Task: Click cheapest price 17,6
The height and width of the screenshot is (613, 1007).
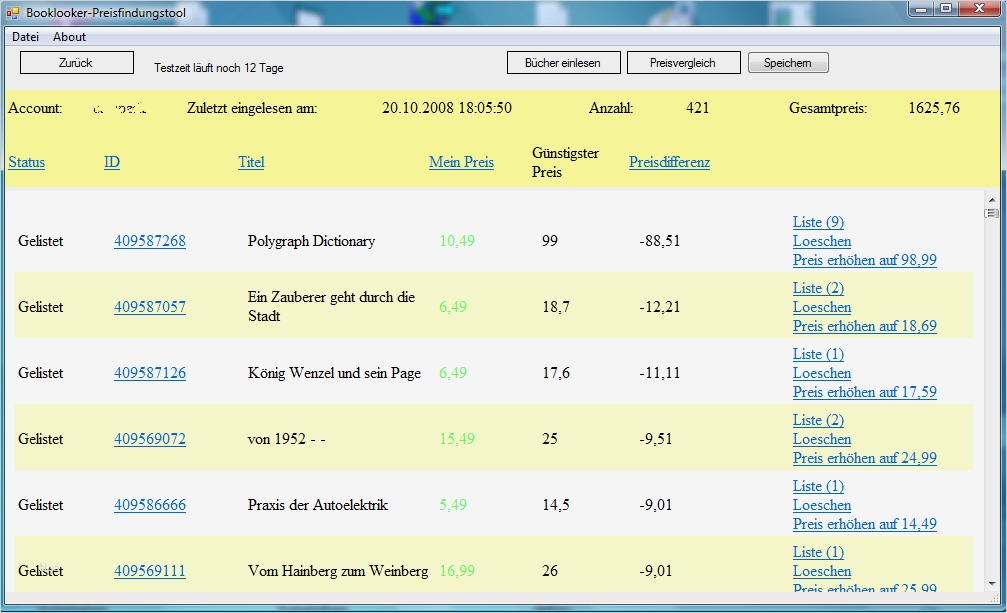Action: tap(556, 373)
